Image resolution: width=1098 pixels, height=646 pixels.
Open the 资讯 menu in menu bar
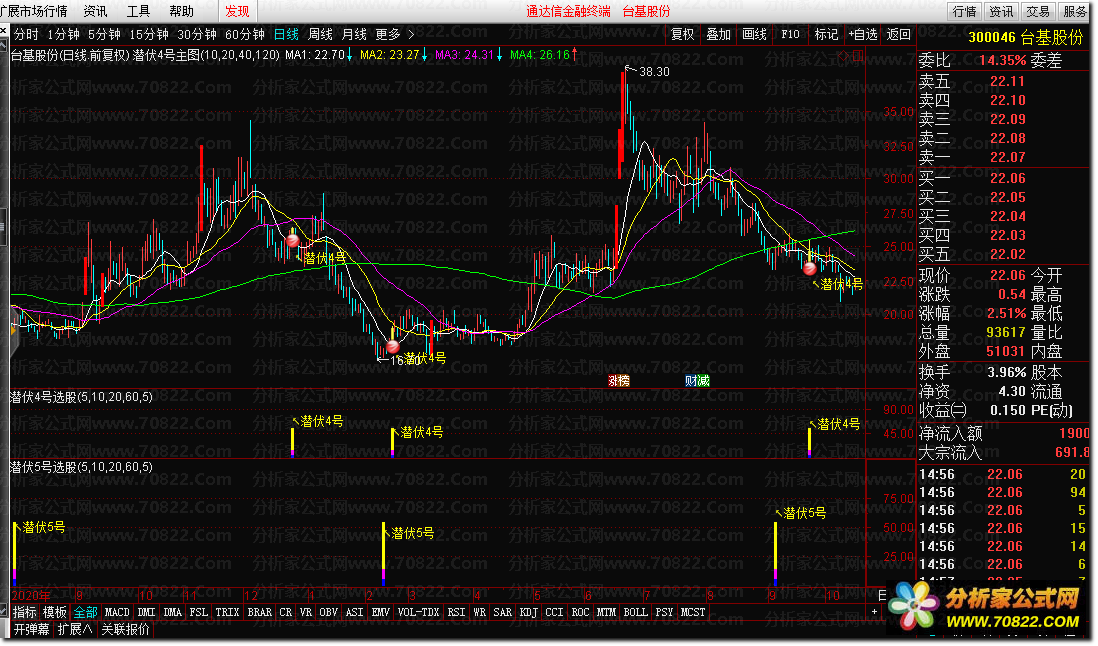pyautogui.click(x=95, y=11)
